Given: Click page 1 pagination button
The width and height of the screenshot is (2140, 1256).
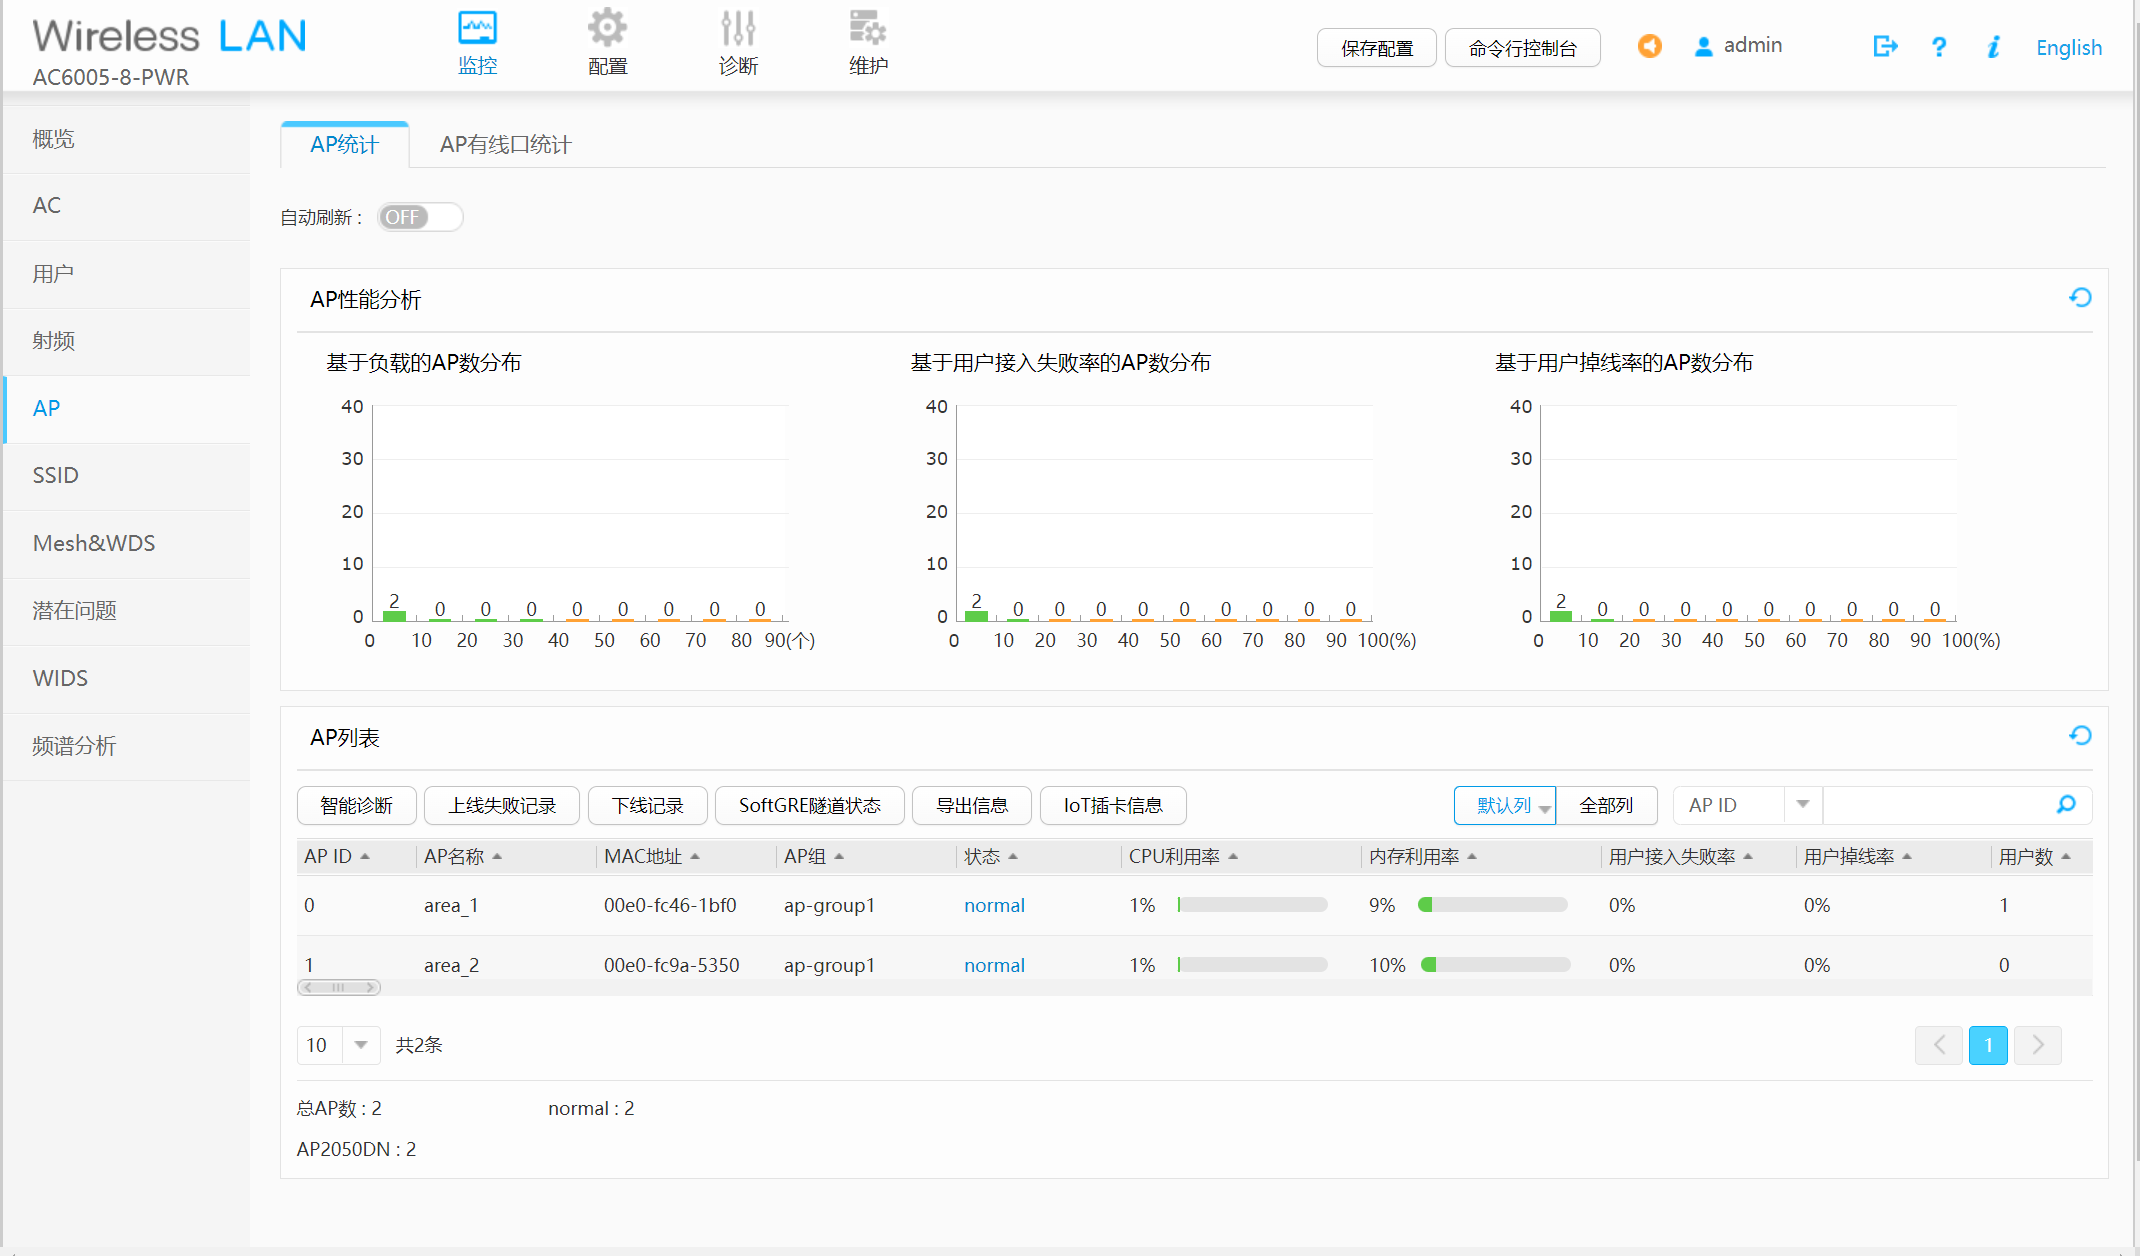Looking at the screenshot, I should (x=1988, y=1045).
